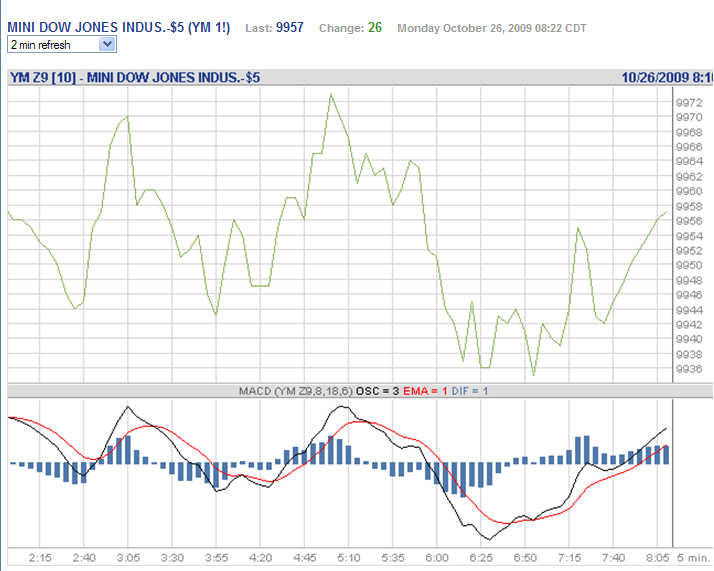
Task: Click the 7:40 time axis label
Action: point(613,558)
